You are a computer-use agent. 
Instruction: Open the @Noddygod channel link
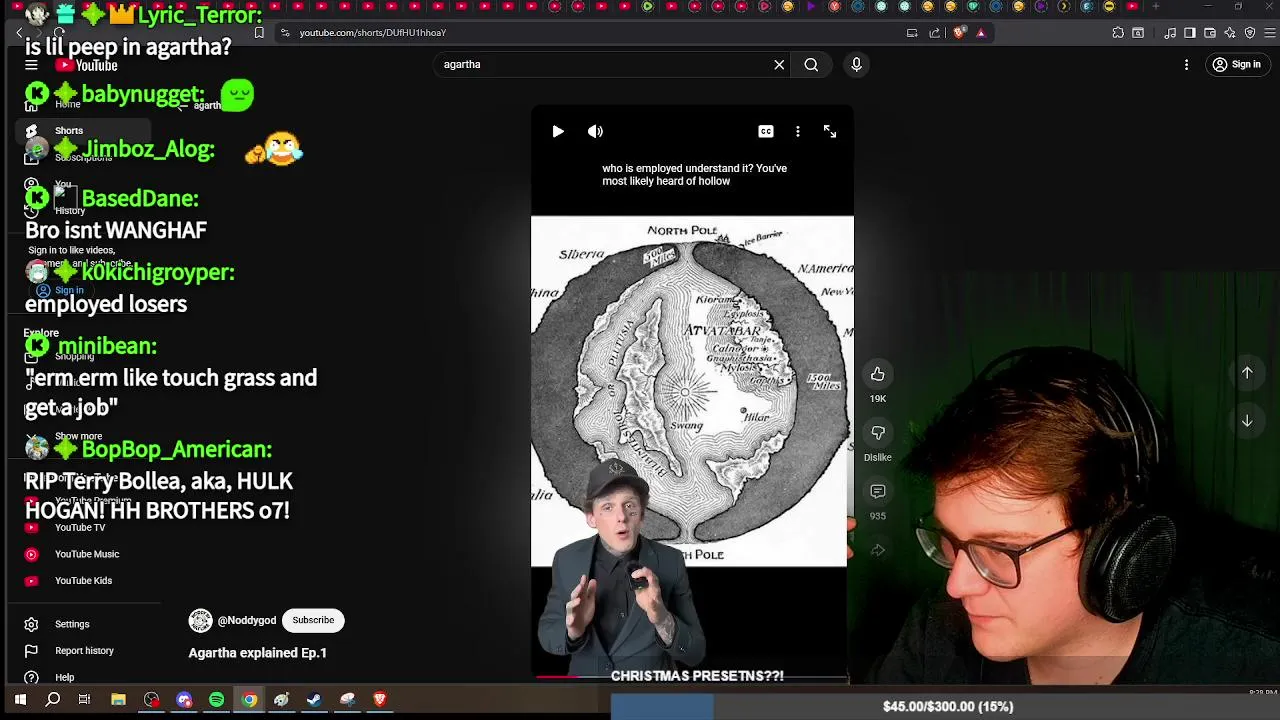247,620
